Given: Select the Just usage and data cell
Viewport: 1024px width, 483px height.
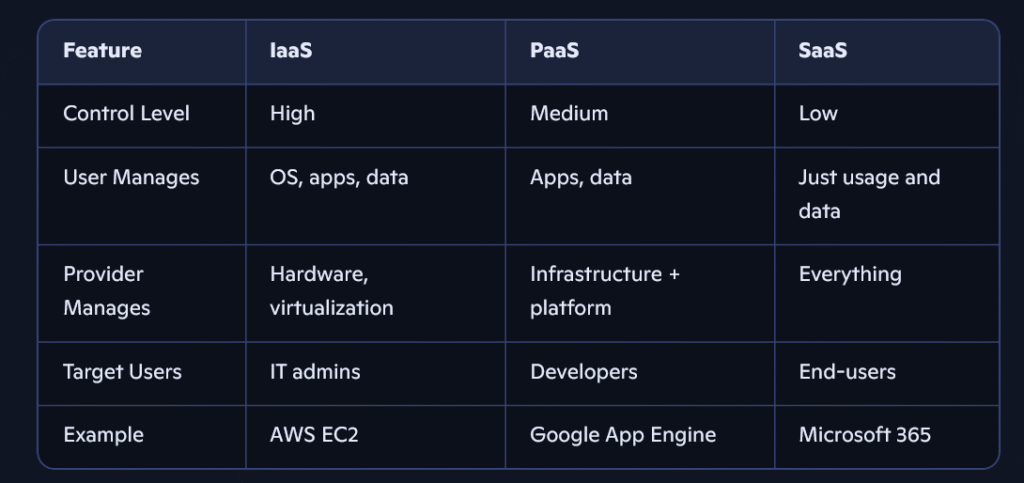Looking at the screenshot, I should (869, 194).
